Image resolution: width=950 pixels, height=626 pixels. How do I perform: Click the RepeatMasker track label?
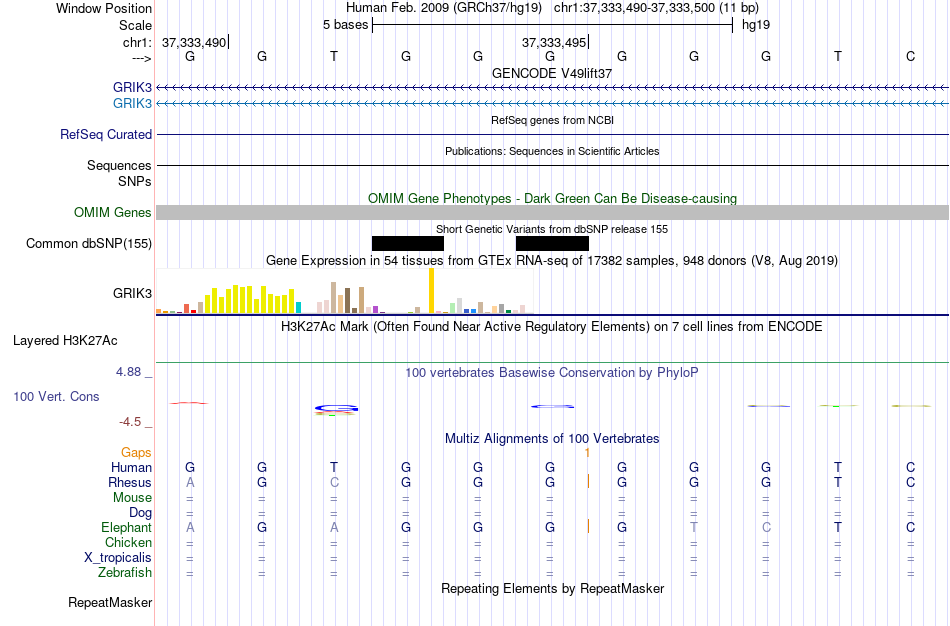tap(110, 602)
